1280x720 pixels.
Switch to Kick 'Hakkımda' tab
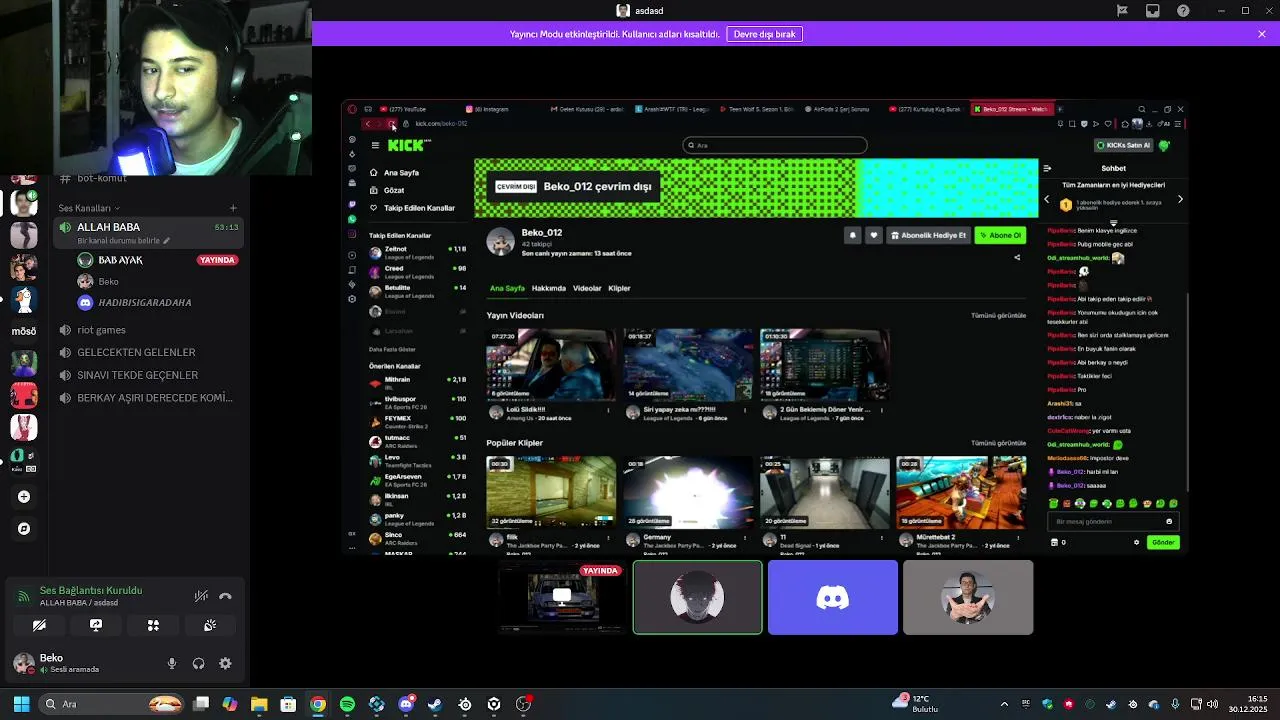[548, 288]
